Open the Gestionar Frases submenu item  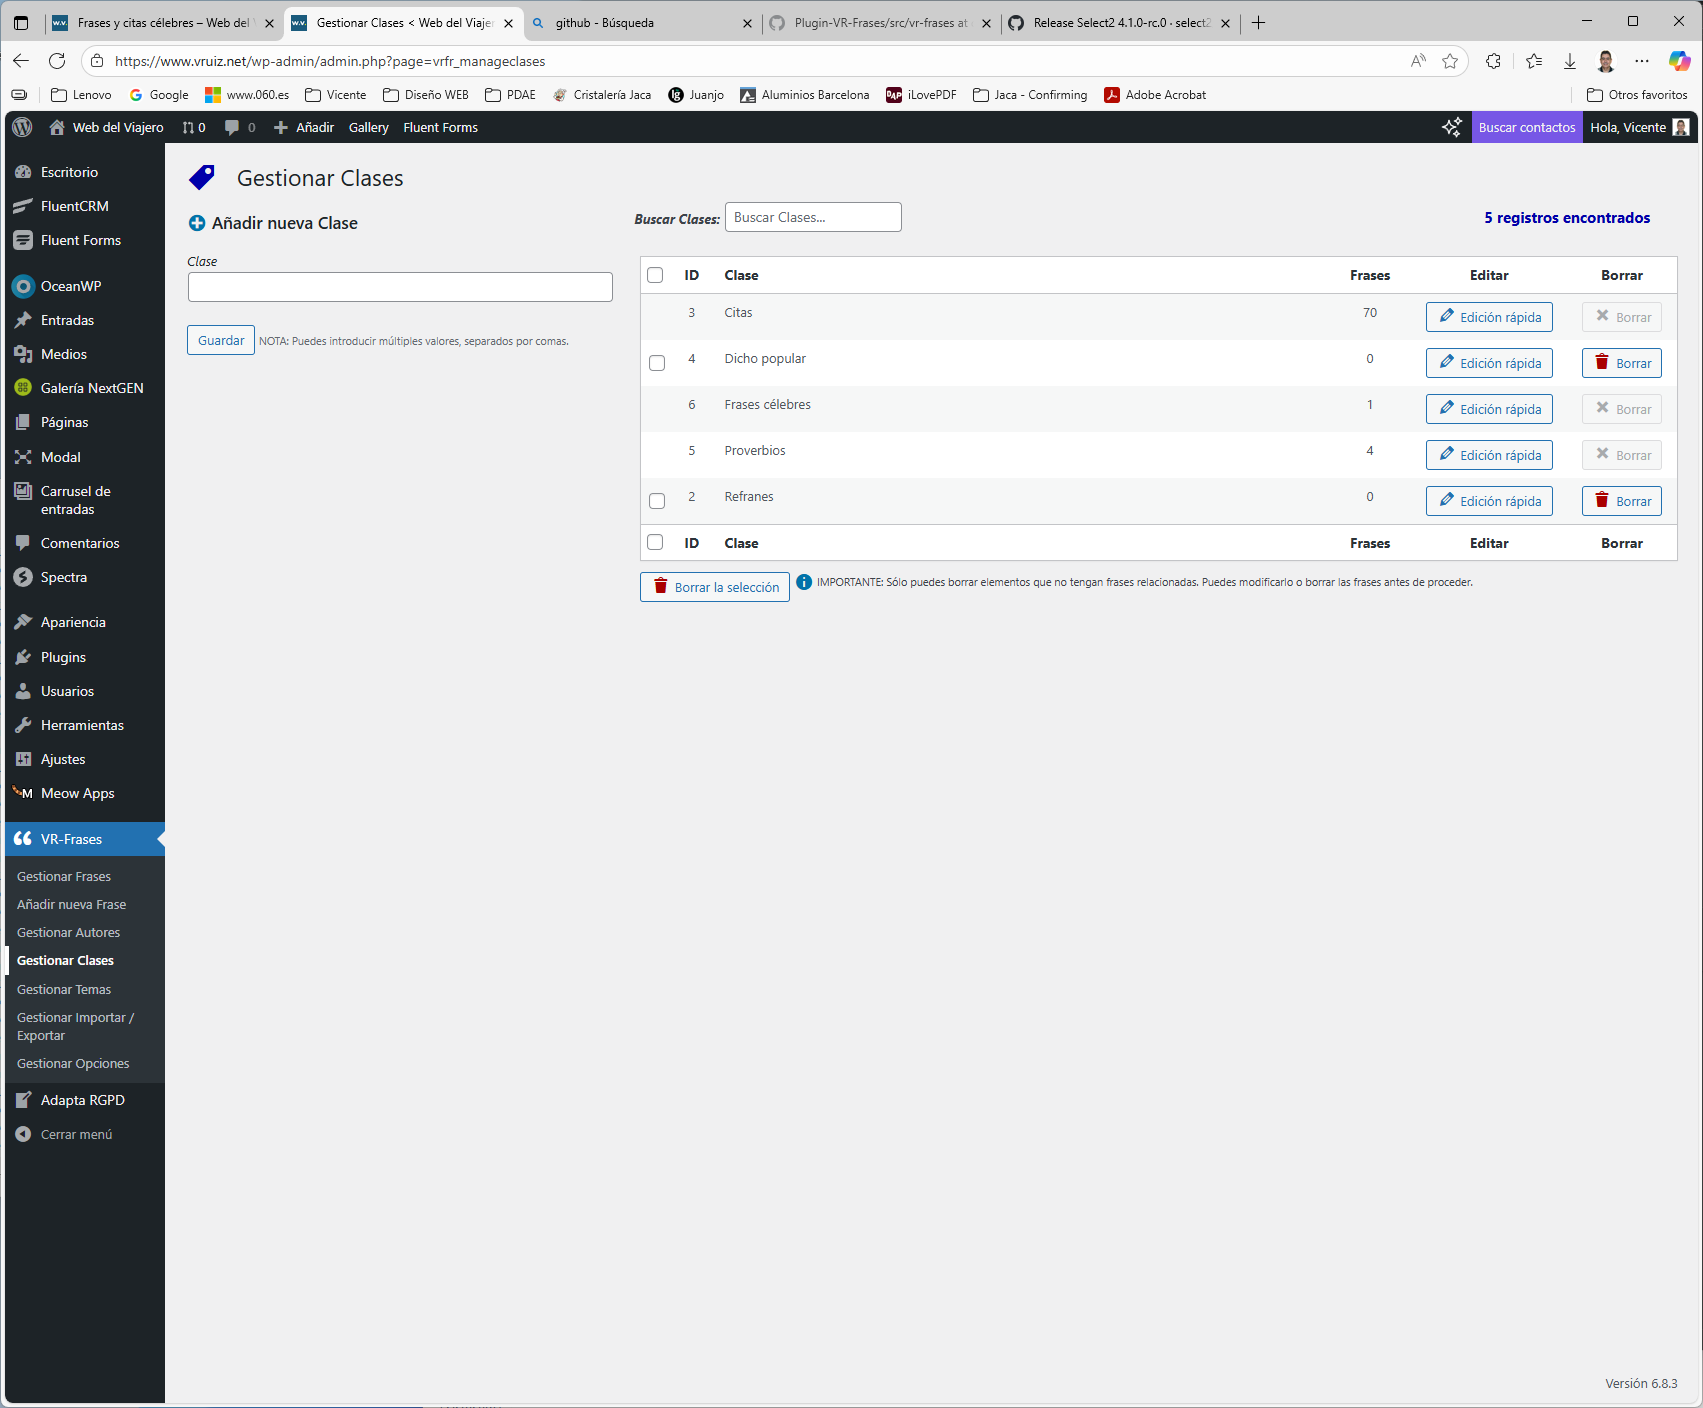[63, 876]
